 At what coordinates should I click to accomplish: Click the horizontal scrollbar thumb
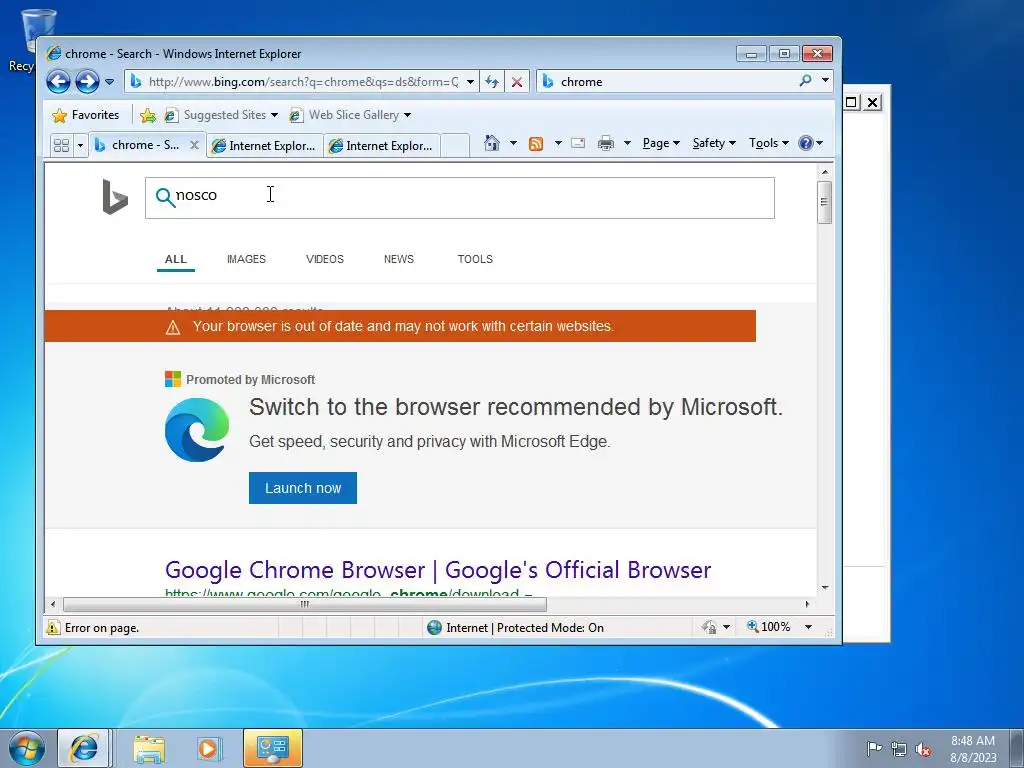pyautogui.click(x=304, y=604)
